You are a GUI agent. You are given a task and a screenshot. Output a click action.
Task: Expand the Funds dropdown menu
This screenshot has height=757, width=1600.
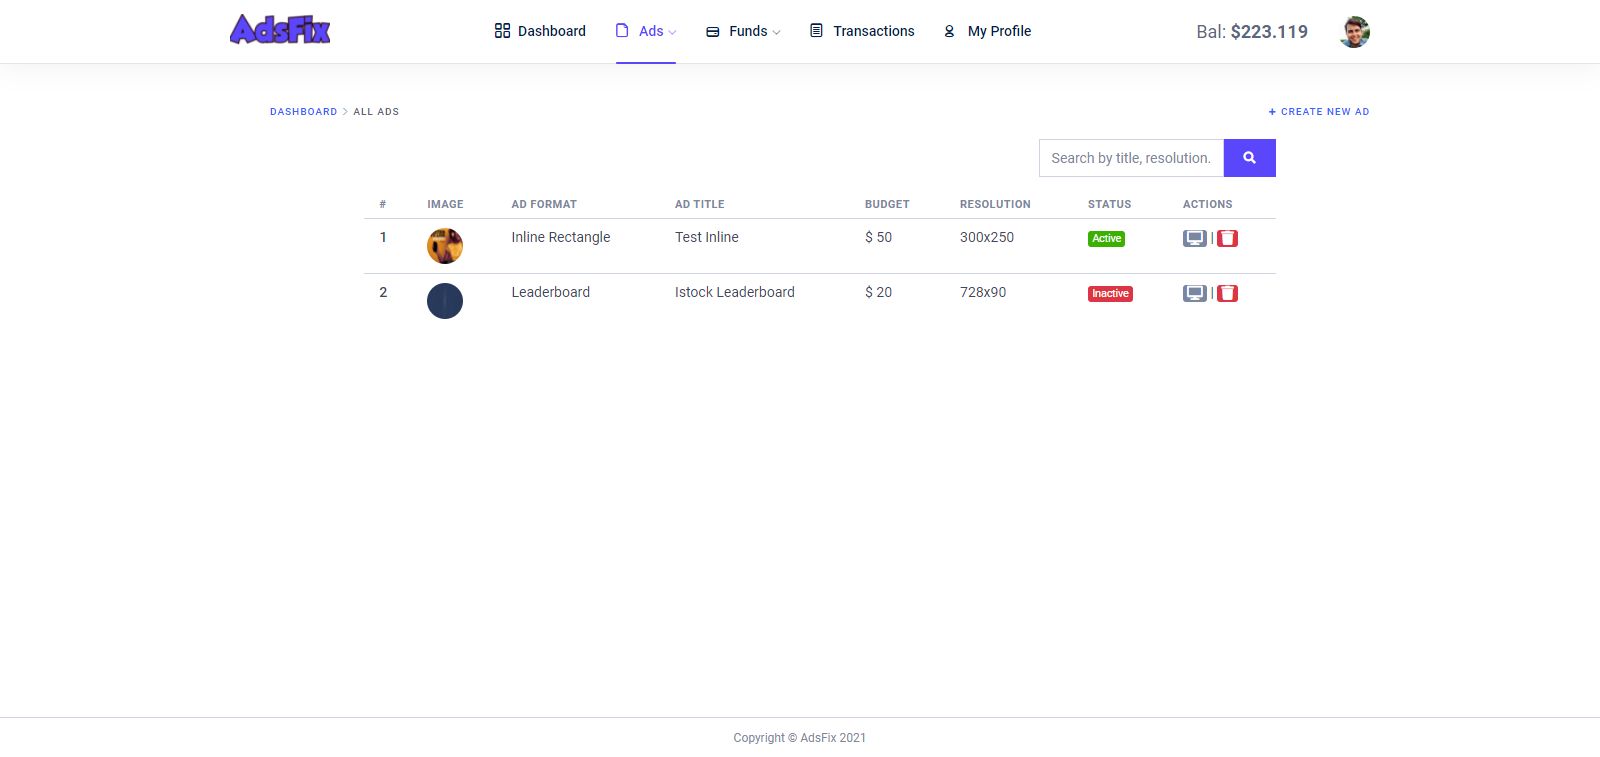tap(743, 31)
